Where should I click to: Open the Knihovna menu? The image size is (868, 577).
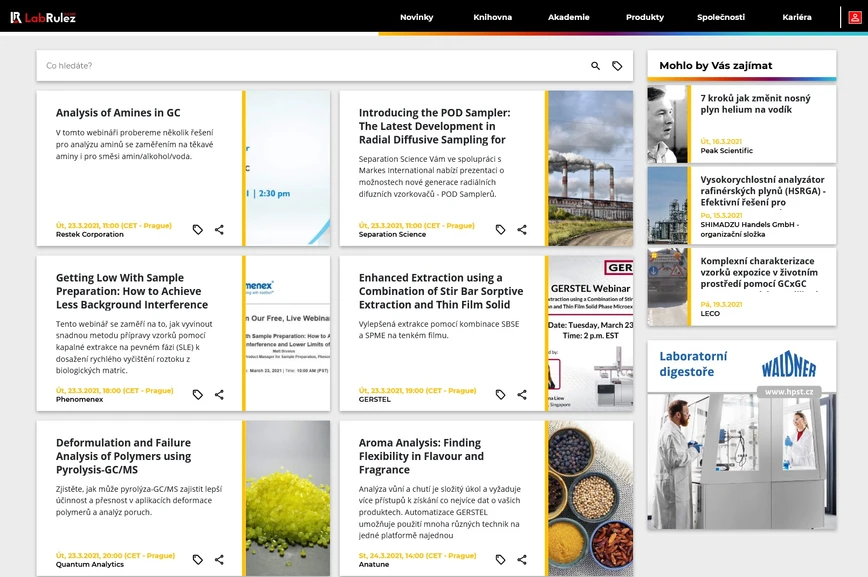click(492, 17)
